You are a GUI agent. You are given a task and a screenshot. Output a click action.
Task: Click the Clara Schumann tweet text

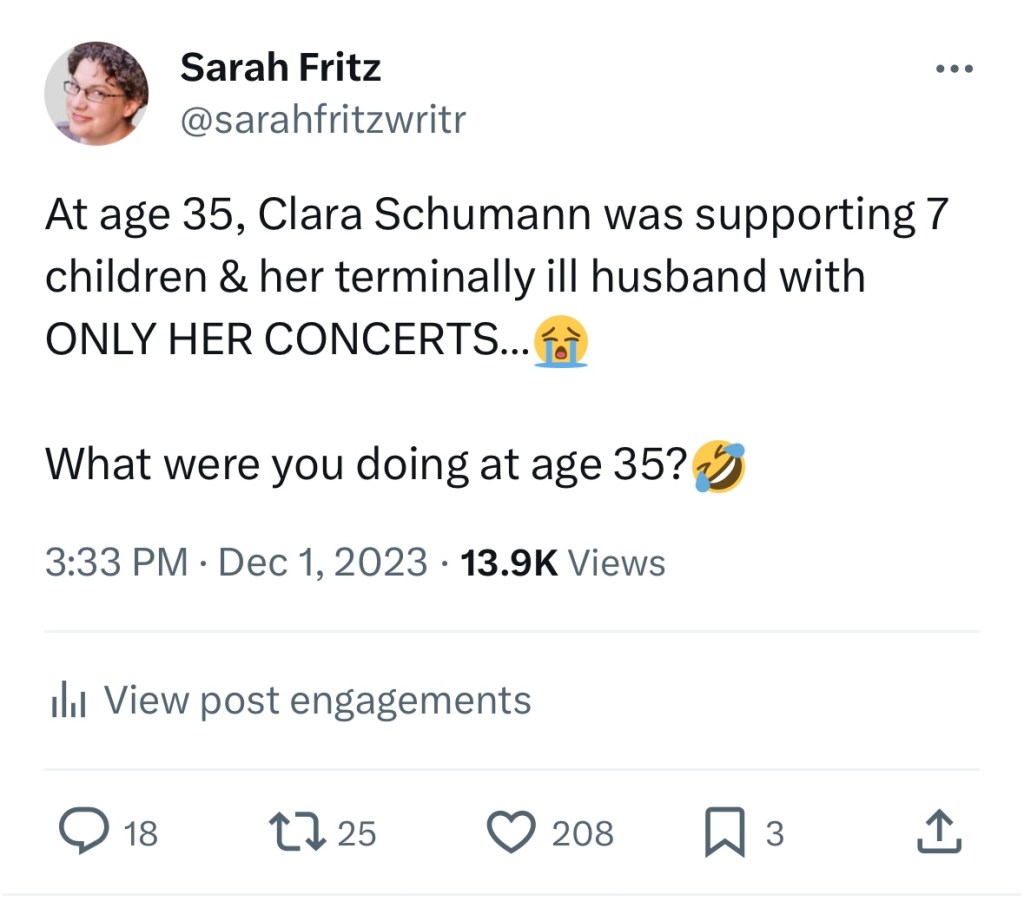(x=495, y=278)
